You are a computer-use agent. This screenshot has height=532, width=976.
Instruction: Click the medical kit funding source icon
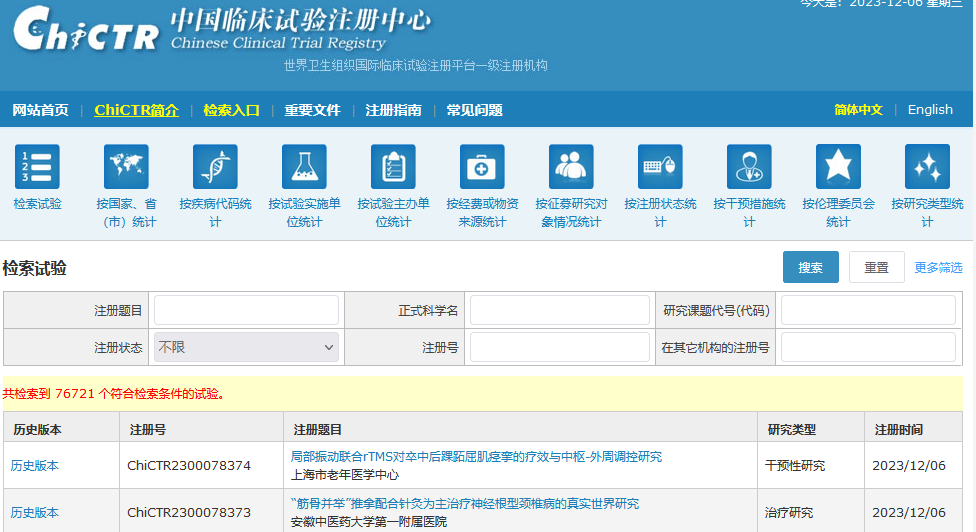(482, 167)
